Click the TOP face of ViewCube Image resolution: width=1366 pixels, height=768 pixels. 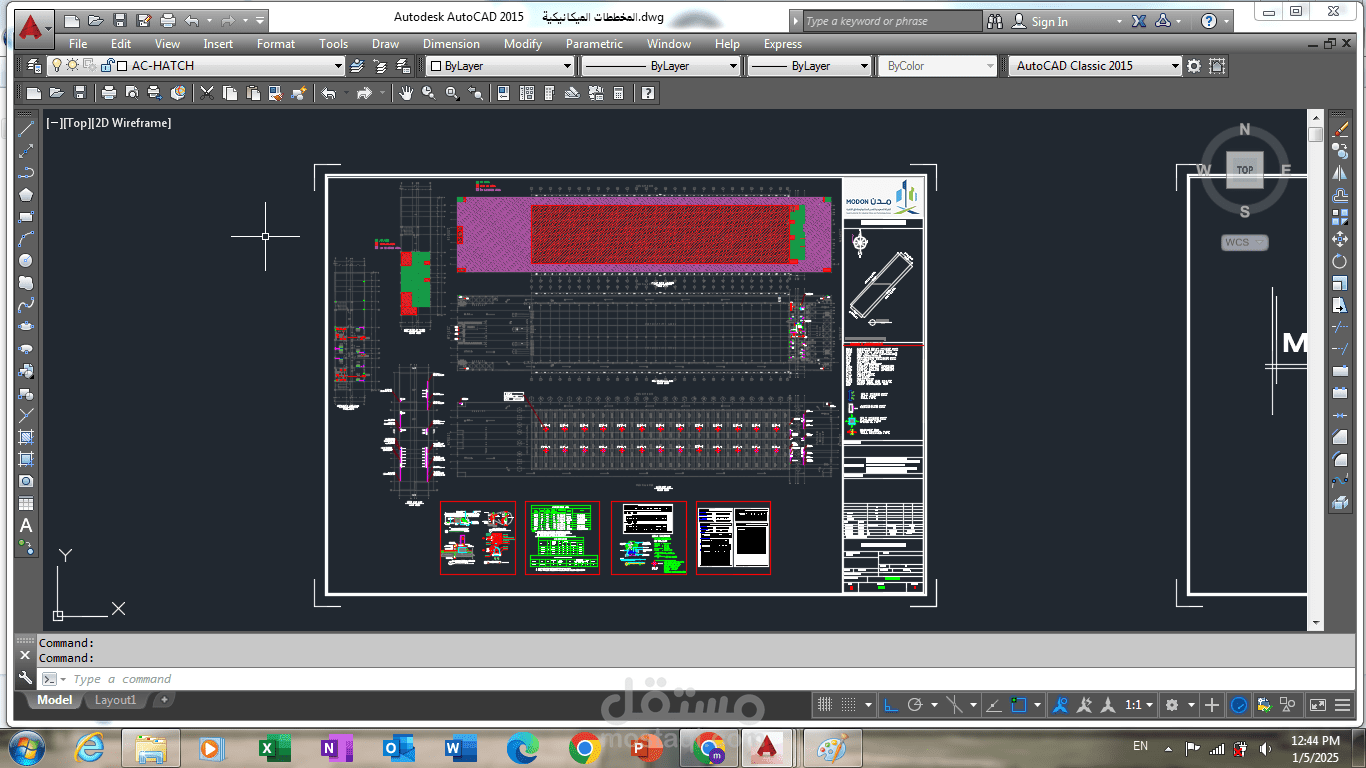1245,170
